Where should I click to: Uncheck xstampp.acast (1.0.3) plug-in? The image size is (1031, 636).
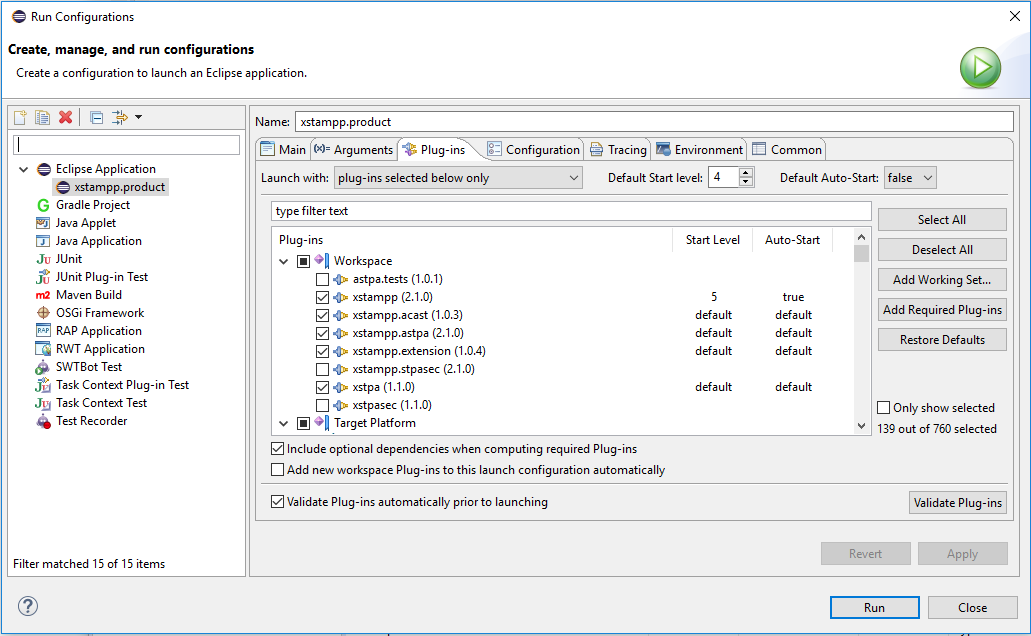322,316
